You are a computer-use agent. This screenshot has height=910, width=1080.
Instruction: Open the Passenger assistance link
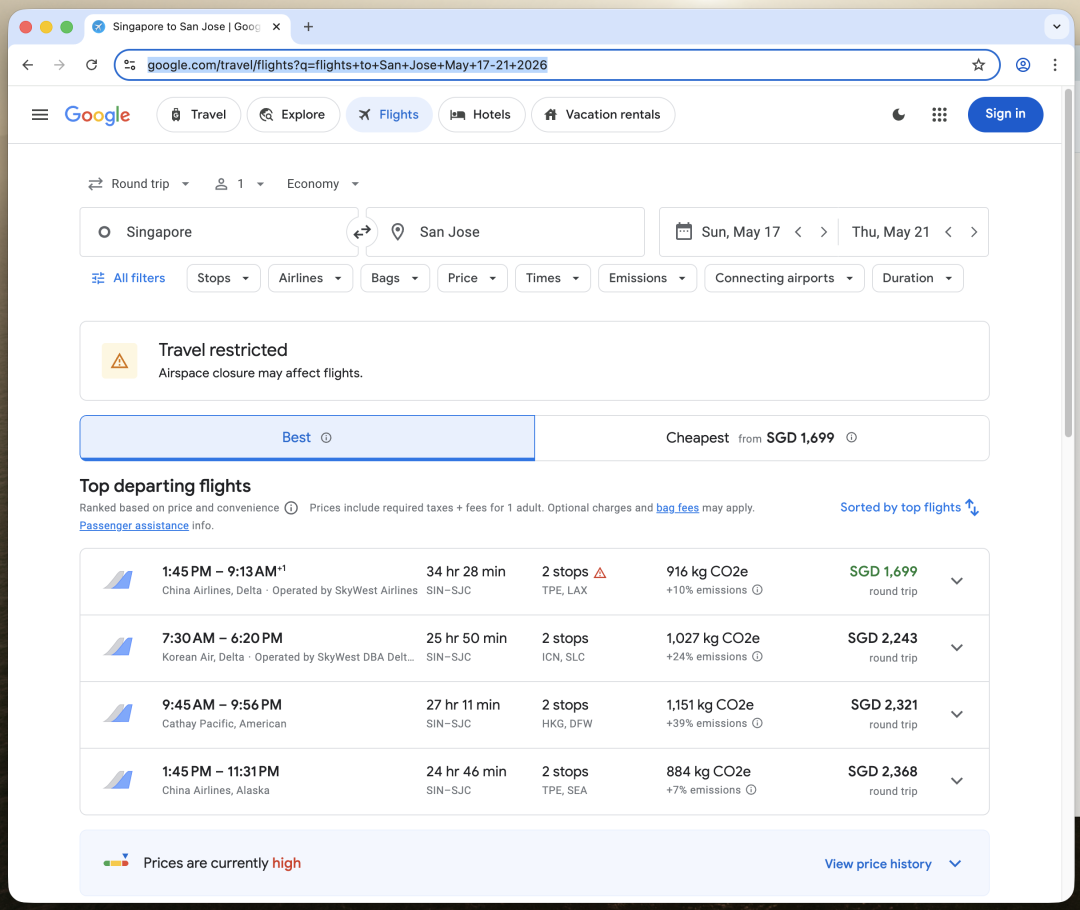coord(134,526)
